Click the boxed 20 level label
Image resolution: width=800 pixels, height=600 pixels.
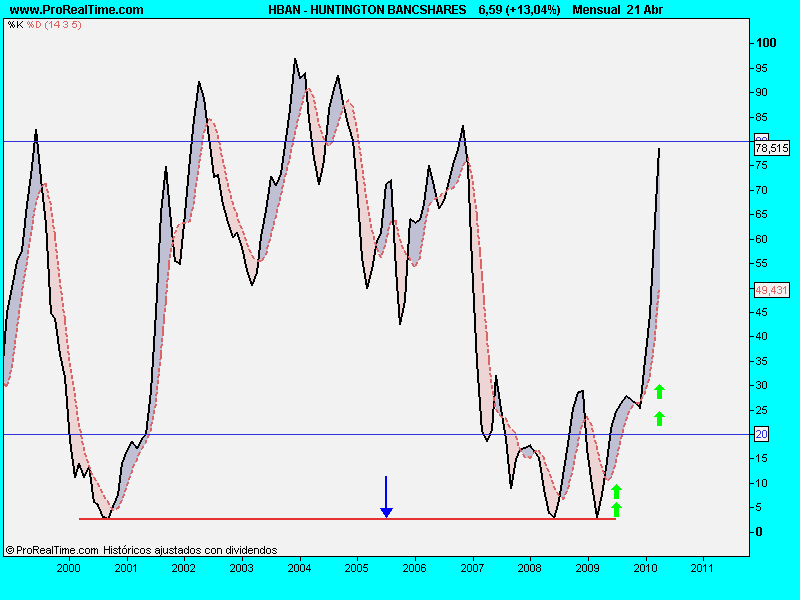pos(761,434)
